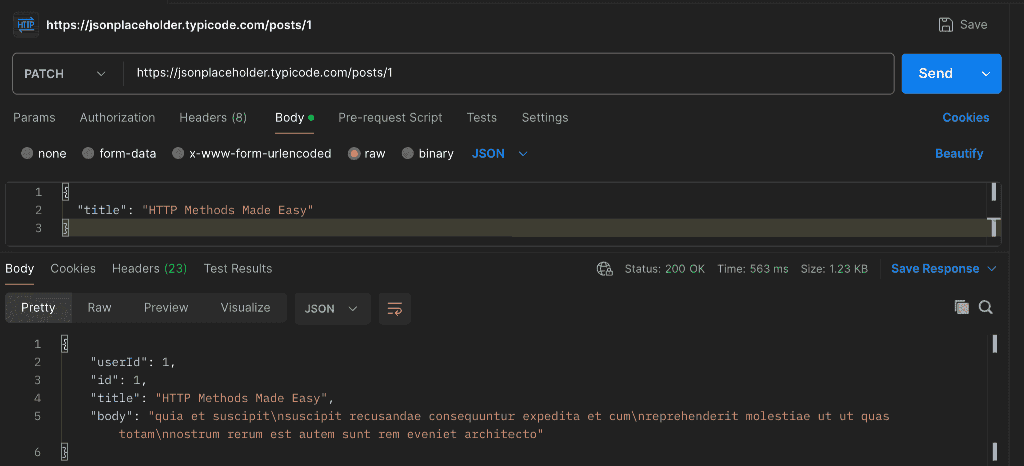Click the HTTP request icon beside the title
The image size is (1024, 466).
pos(26,25)
